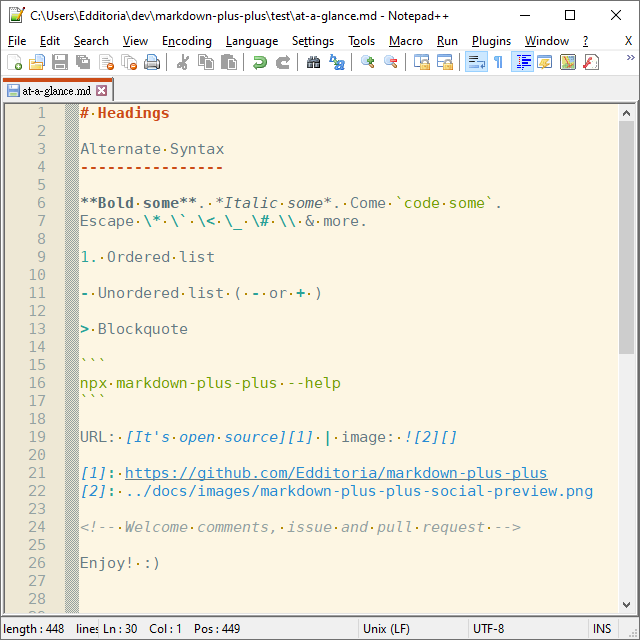Open Find with the binoculars icon
This screenshot has height=640, width=640.
point(313,62)
